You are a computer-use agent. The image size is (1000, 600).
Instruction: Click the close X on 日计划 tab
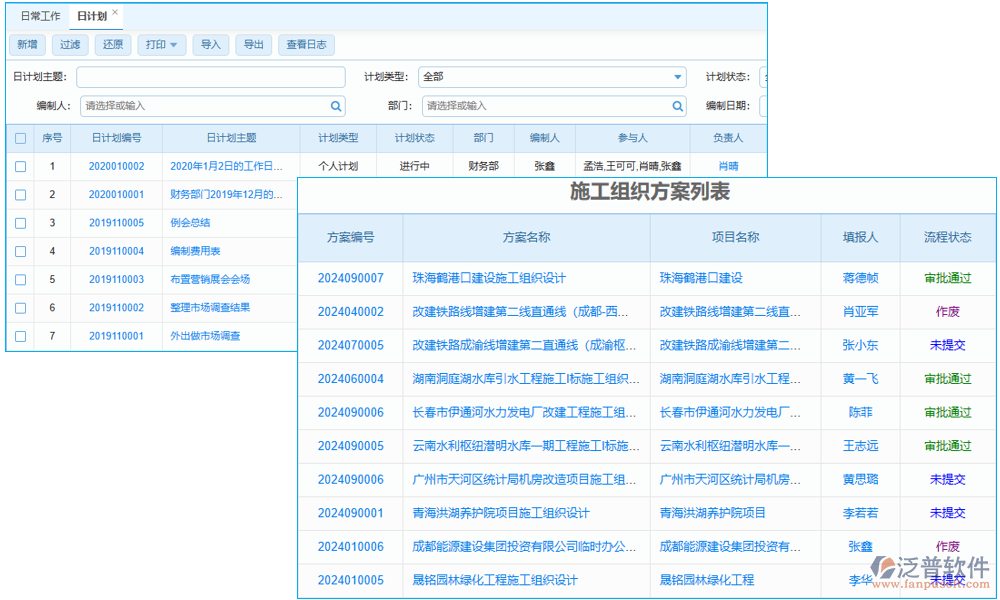(114, 15)
